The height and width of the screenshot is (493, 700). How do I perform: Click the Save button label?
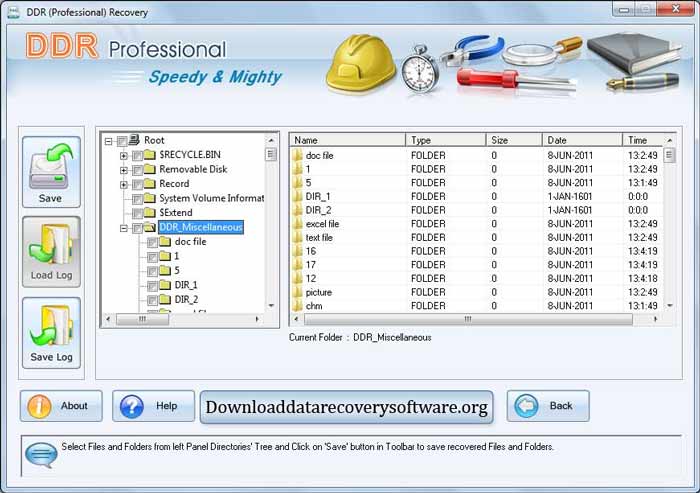[50, 198]
